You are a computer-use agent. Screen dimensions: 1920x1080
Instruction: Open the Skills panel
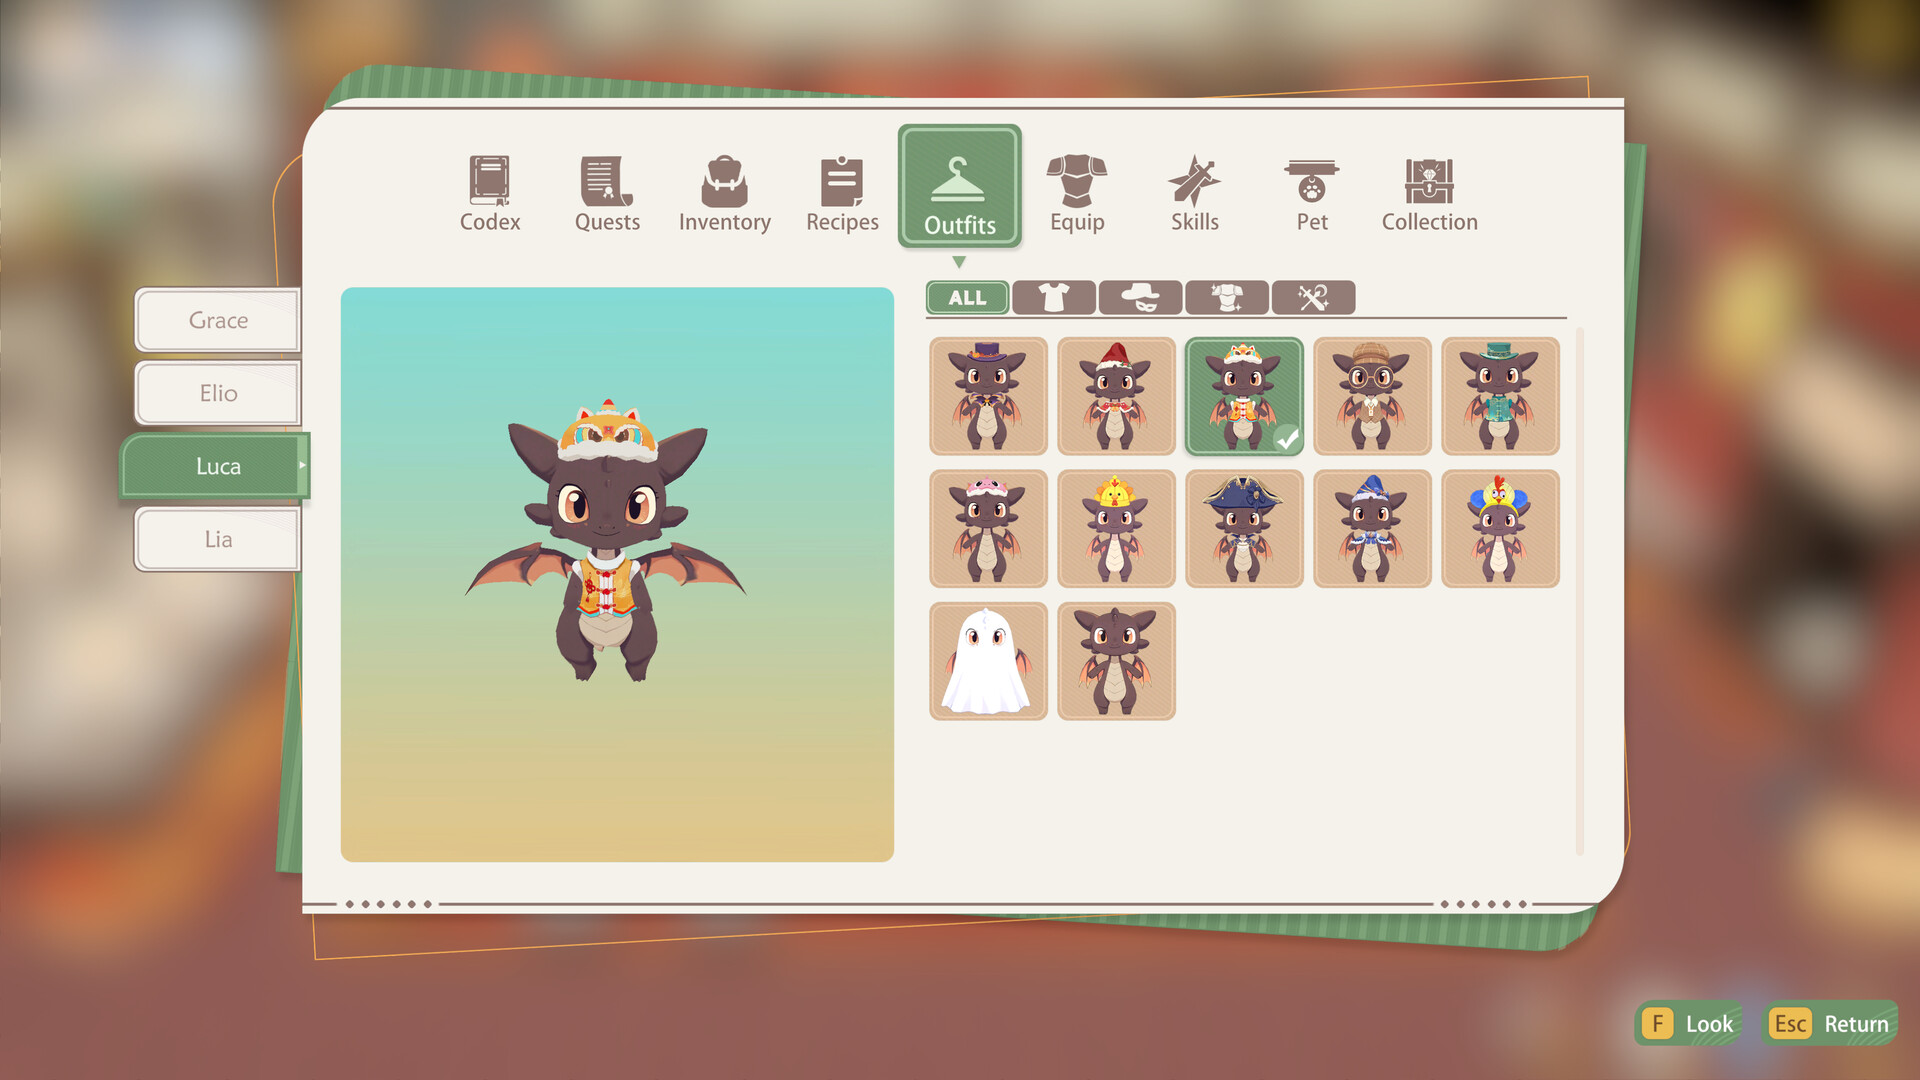(x=1194, y=190)
